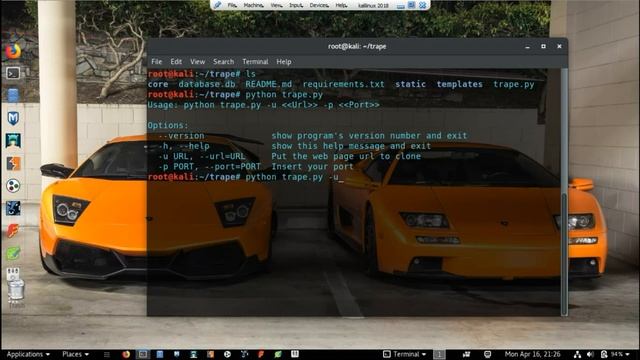Viewport: 640px width, 360px height.
Task: Expand the system menu arrow beside the battery
Action: [628, 354]
